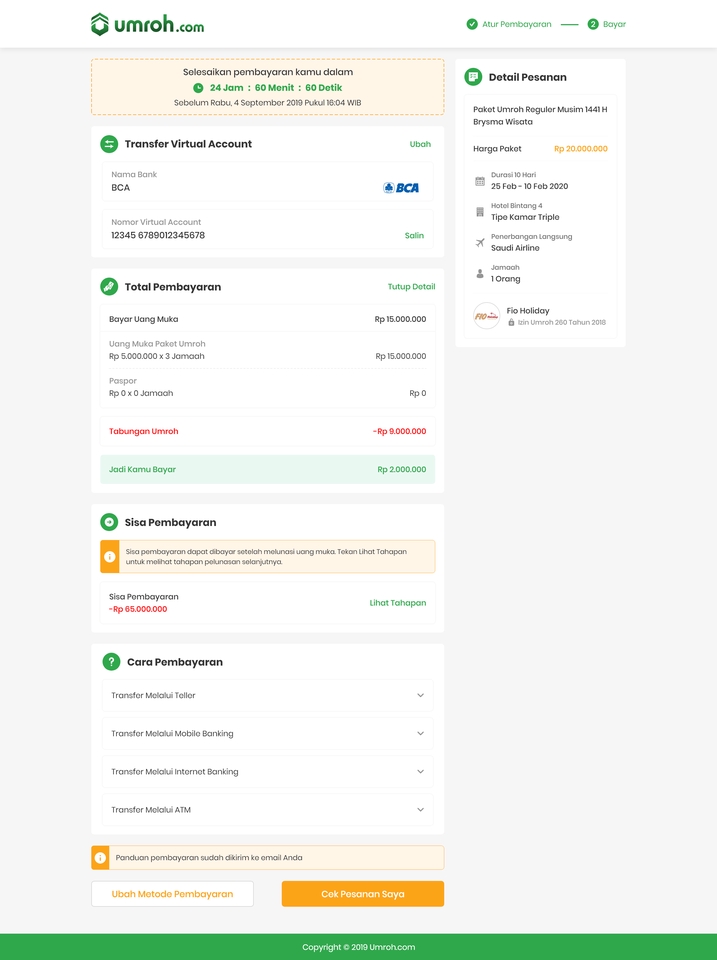This screenshot has width=717, height=960.
Task: Click the 25 Feb - 10 Feb 2020 date text
Action: click(530, 186)
